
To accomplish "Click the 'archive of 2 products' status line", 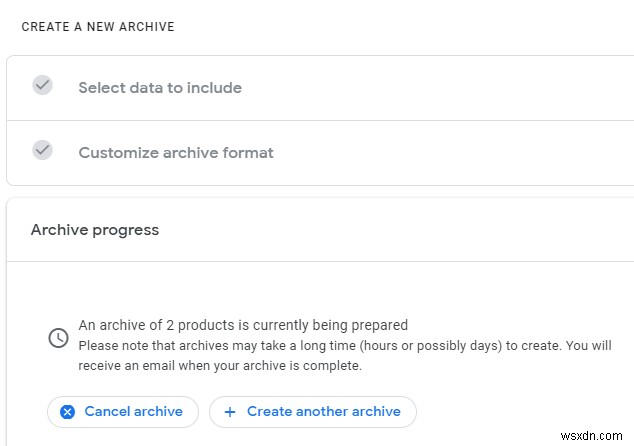I will pyautogui.click(x=243, y=325).
